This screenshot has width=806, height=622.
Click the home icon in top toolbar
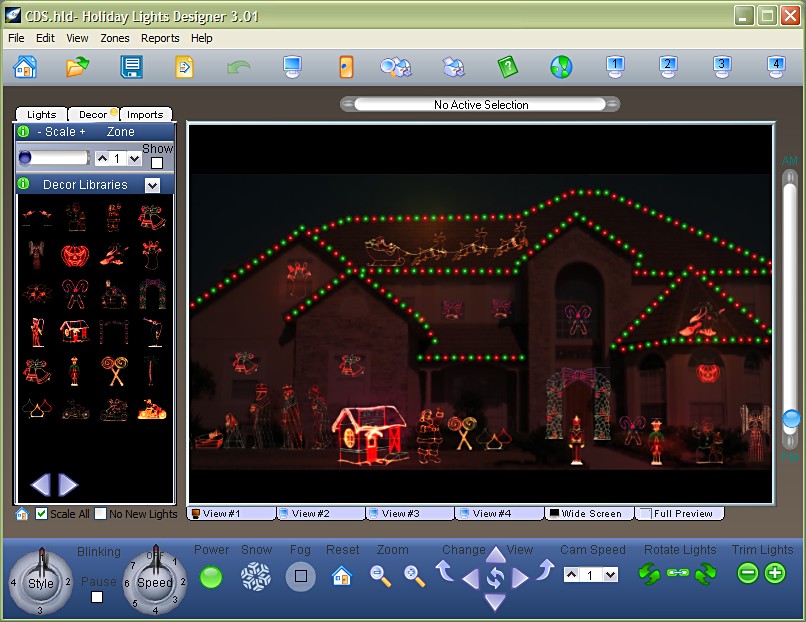point(25,67)
